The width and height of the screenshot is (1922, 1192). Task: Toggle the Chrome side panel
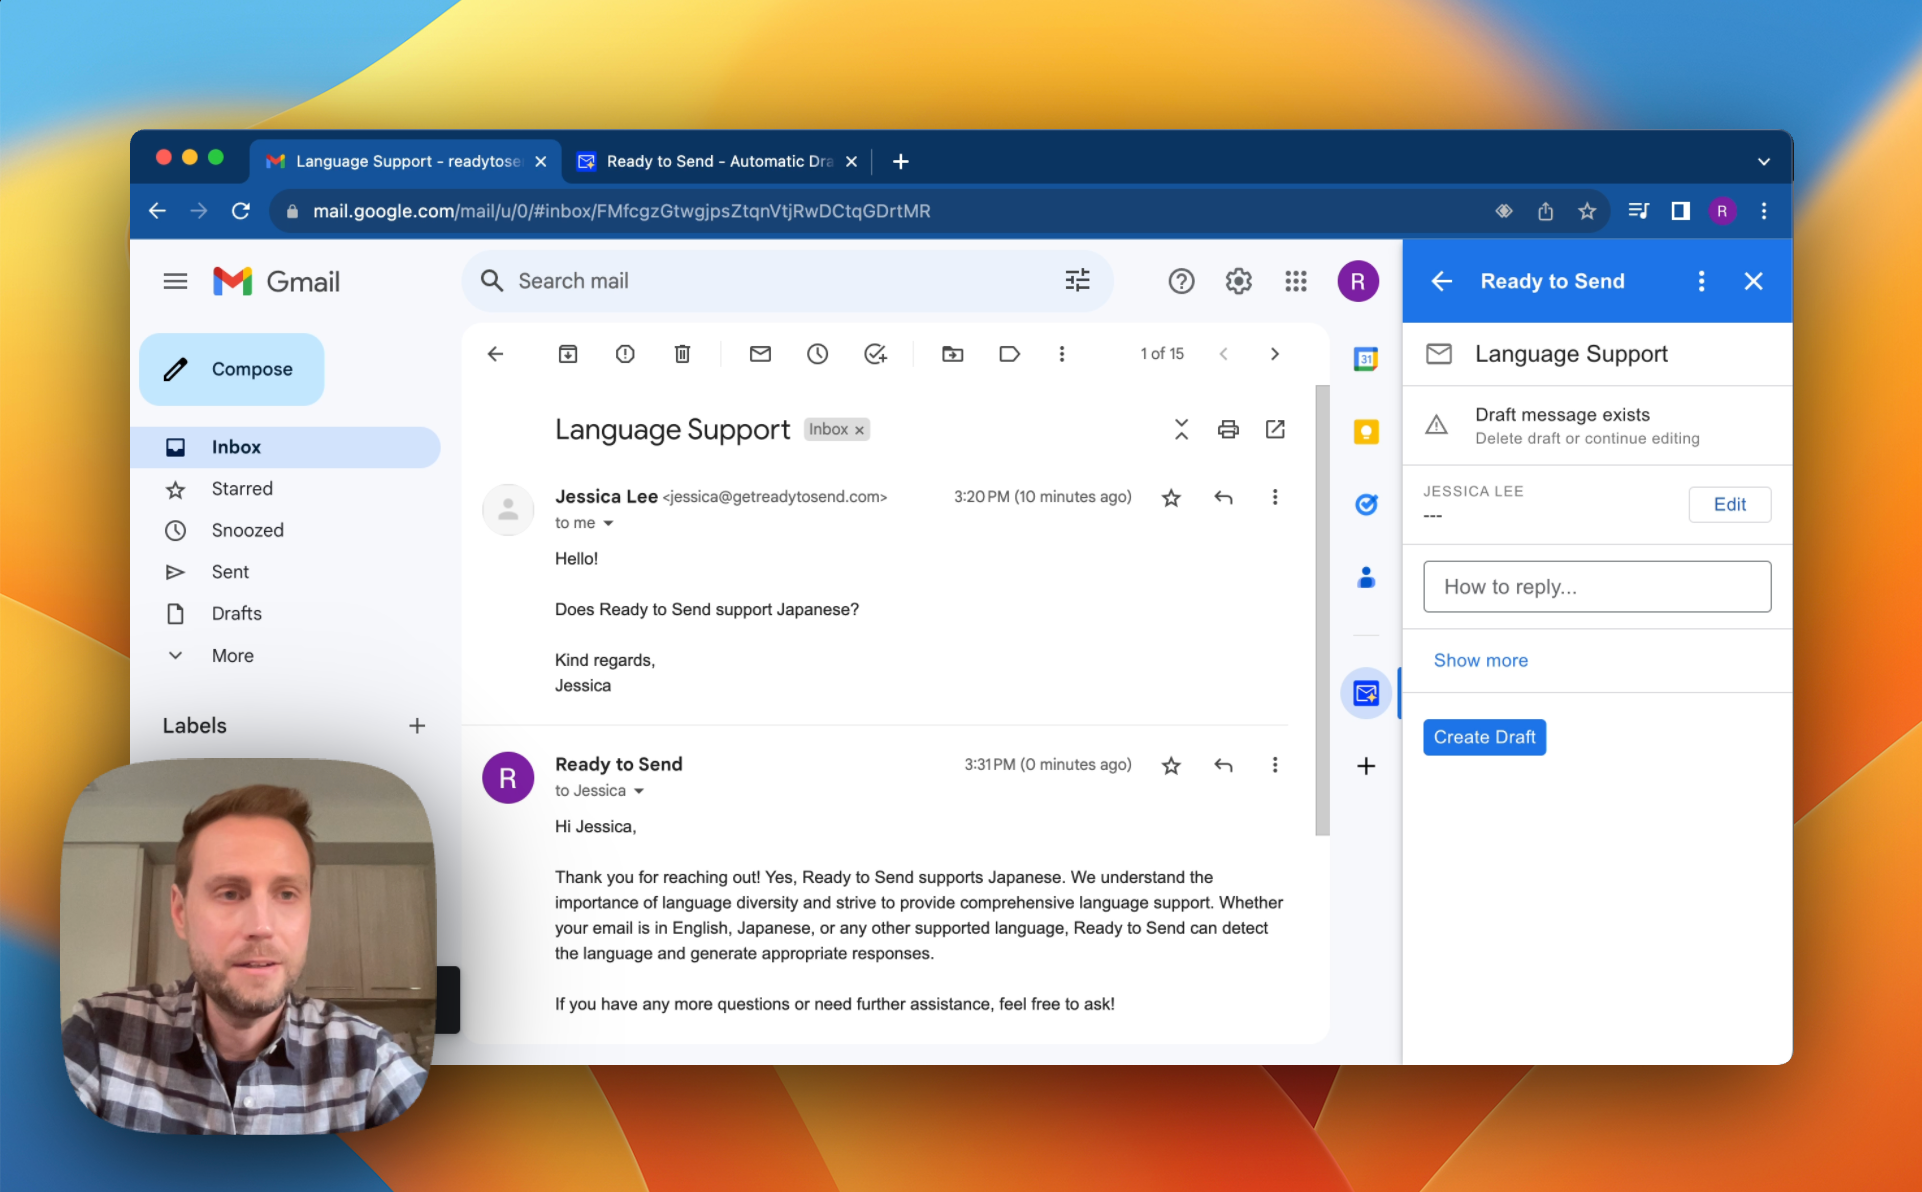click(x=1680, y=211)
